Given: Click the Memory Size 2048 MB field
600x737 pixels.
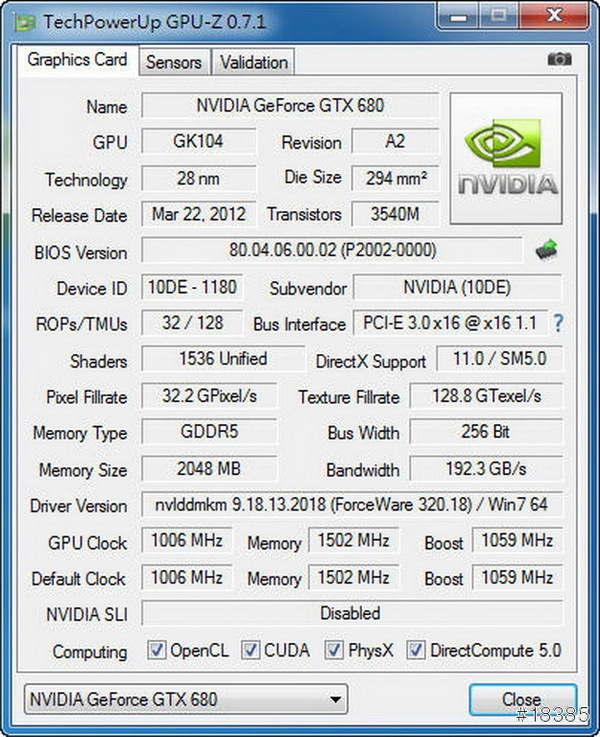Looking at the screenshot, I should pyautogui.click(x=210, y=469).
